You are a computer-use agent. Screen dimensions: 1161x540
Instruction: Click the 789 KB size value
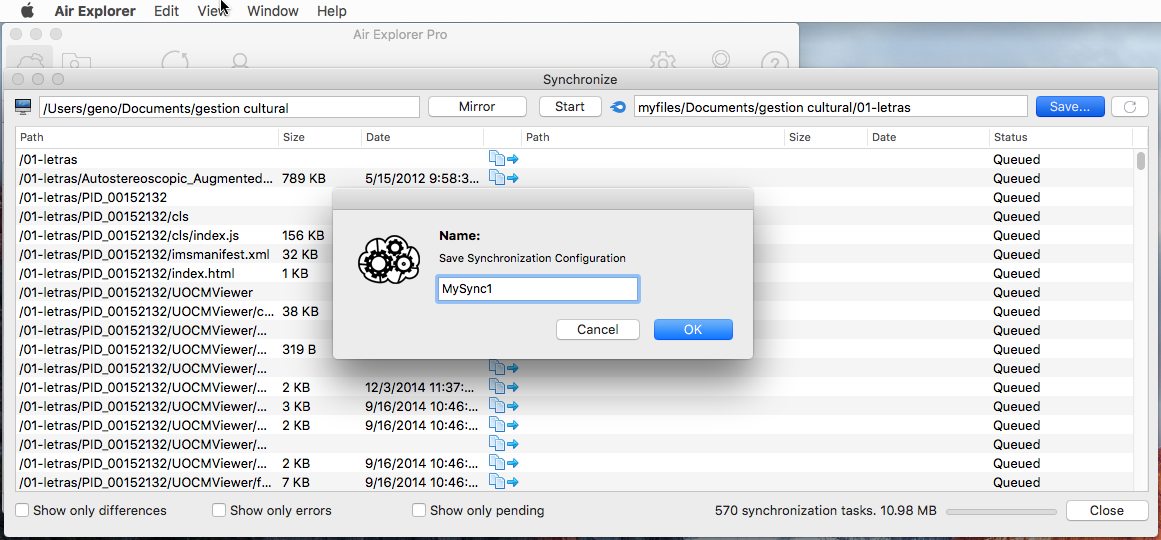[304, 178]
